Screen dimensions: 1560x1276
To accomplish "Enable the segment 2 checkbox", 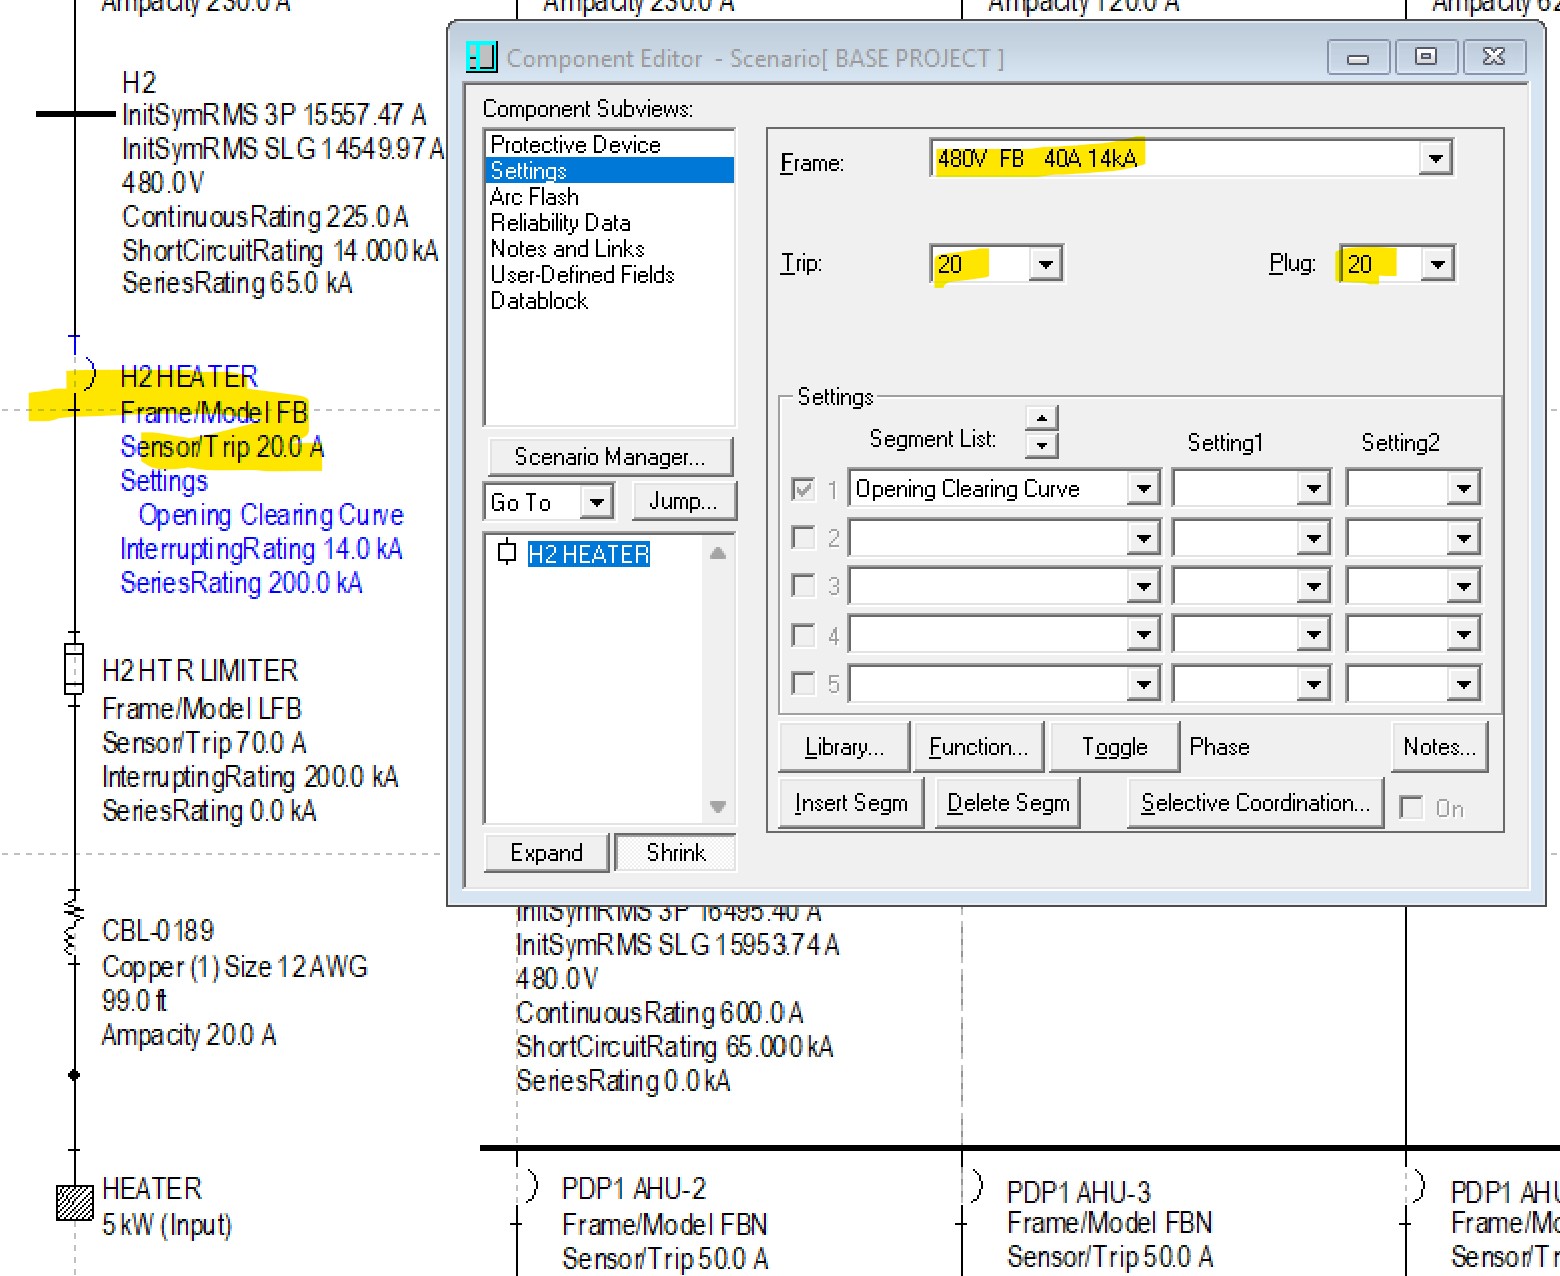I will [803, 538].
